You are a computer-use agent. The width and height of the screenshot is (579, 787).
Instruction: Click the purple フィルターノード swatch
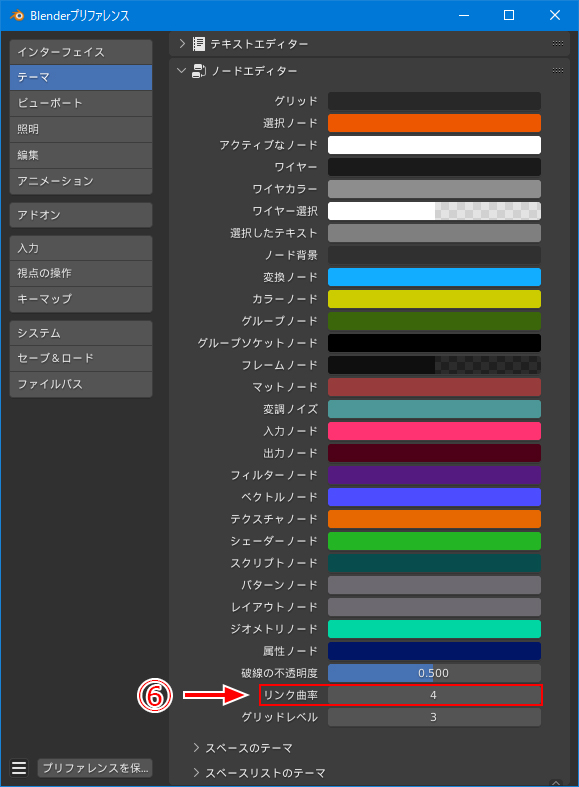(x=435, y=475)
